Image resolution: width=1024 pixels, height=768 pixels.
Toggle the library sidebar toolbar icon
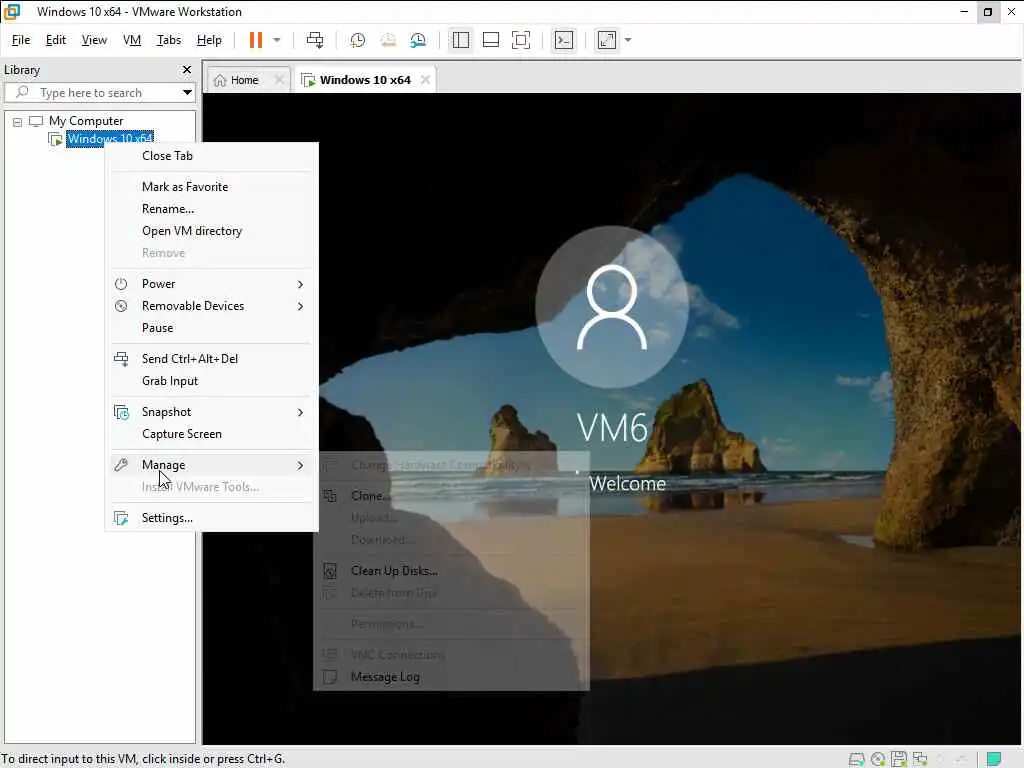[x=460, y=40]
